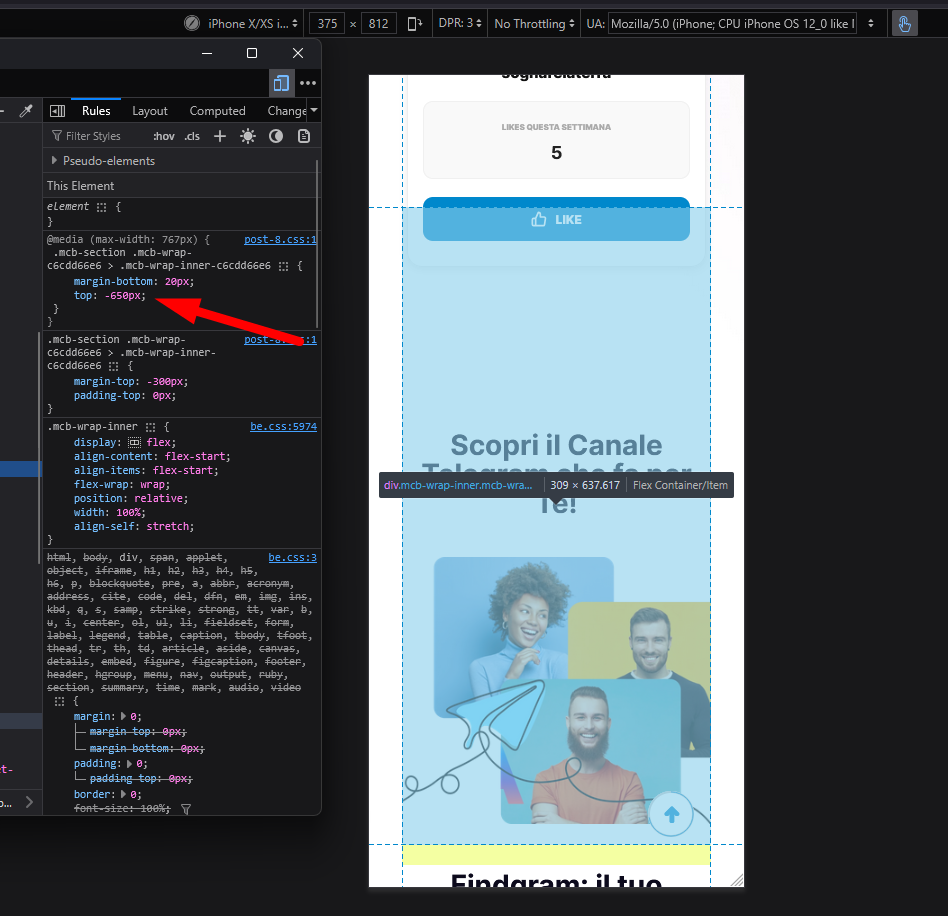Viewport: 948px width, 916px height.
Task: Toggle Responsive Design Mode icon in devtools
Action: coord(281,83)
